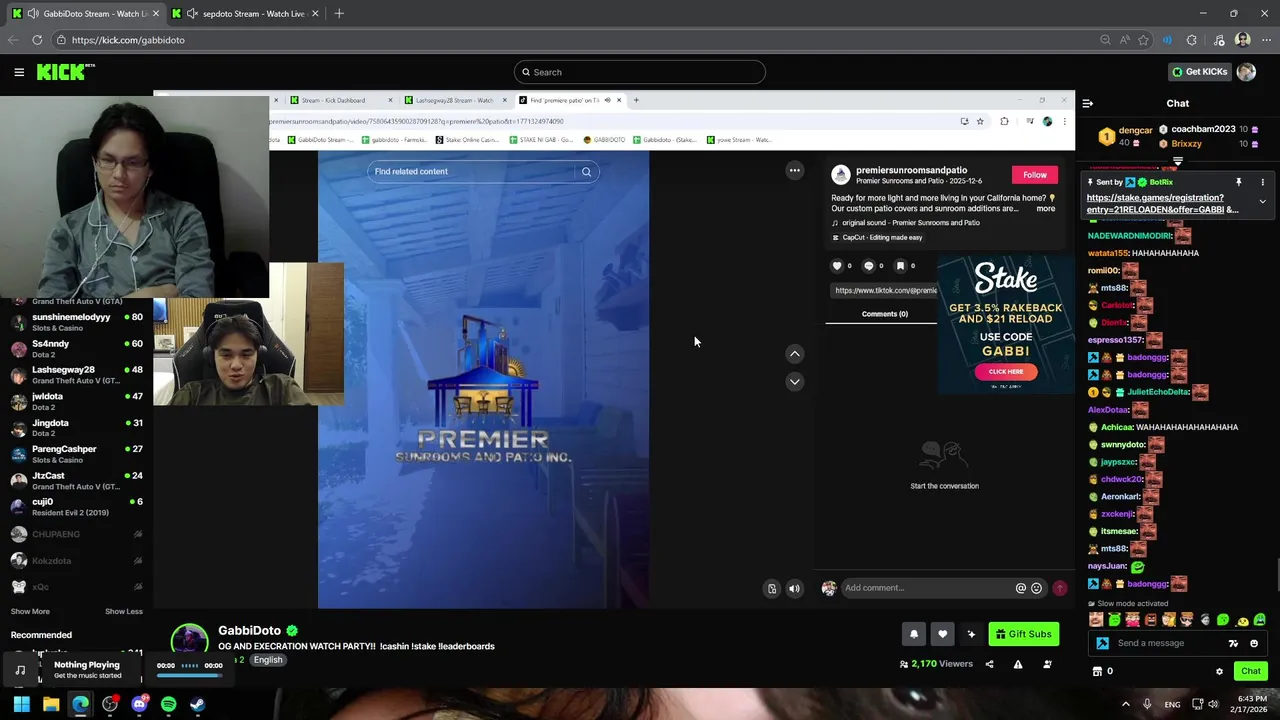Open File Explorer from the taskbar
The height and width of the screenshot is (720, 1280).
click(x=51, y=704)
